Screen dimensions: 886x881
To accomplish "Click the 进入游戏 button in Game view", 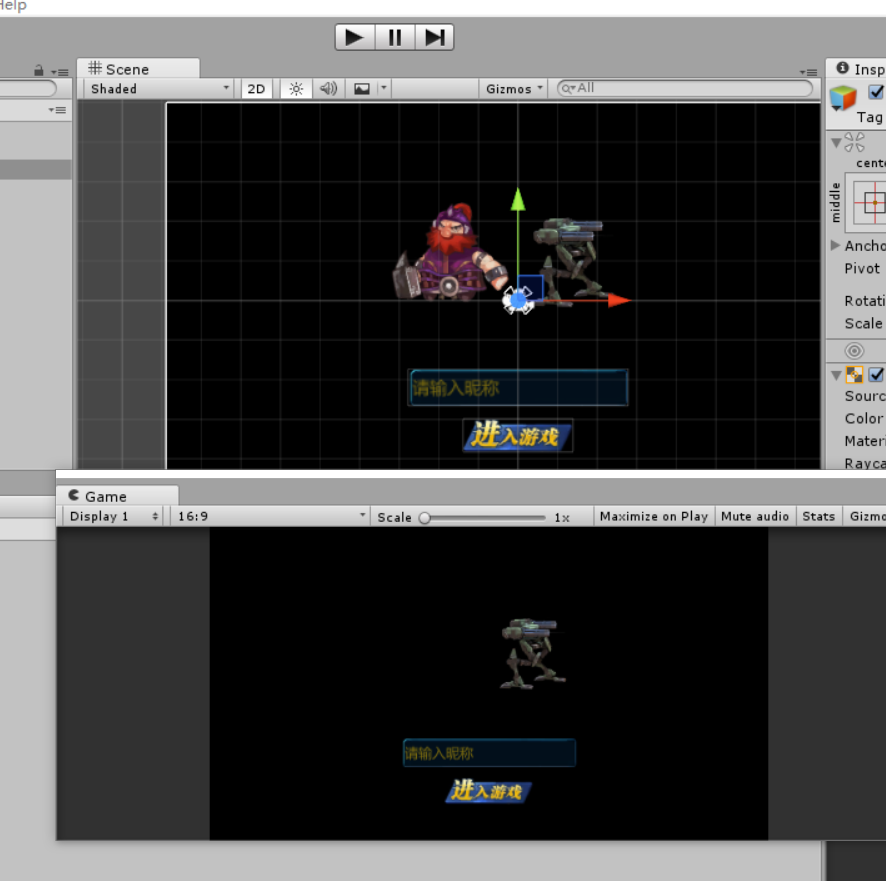I will tap(488, 791).
